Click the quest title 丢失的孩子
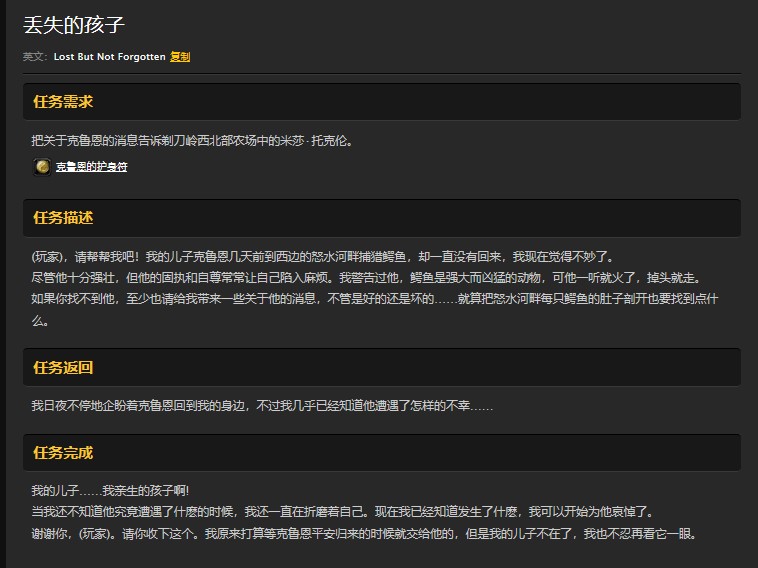 click(x=74, y=26)
